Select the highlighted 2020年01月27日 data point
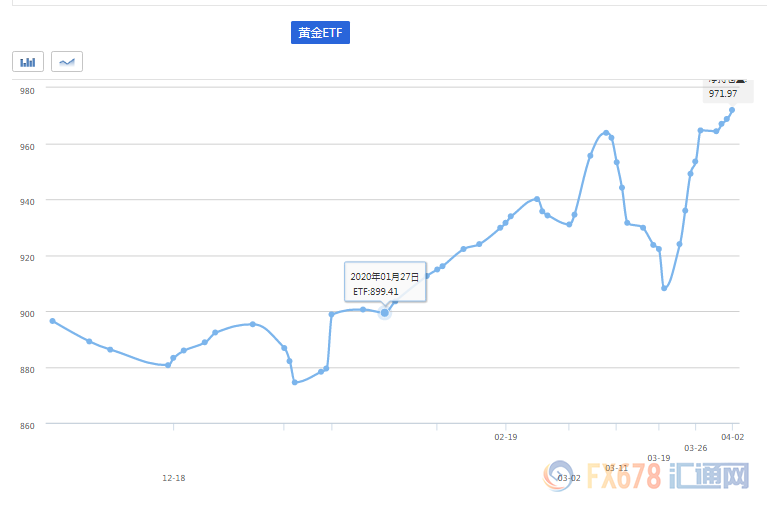 click(384, 312)
